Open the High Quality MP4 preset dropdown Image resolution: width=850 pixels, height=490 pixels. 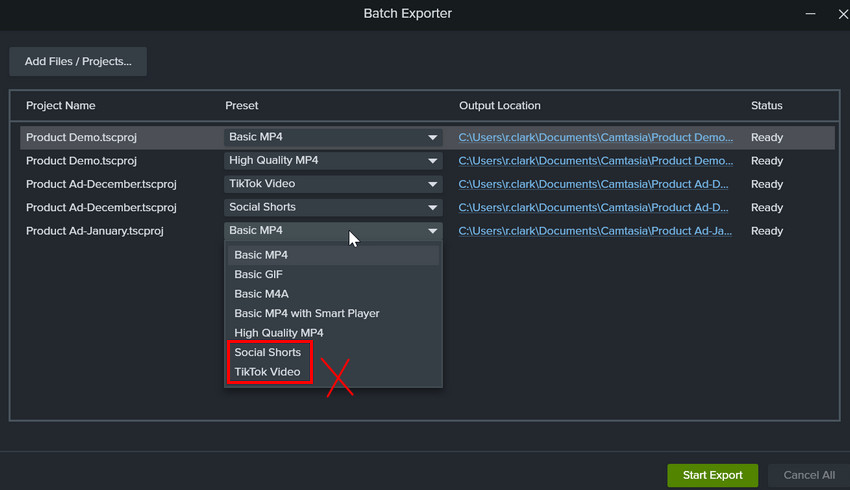[x=333, y=160]
